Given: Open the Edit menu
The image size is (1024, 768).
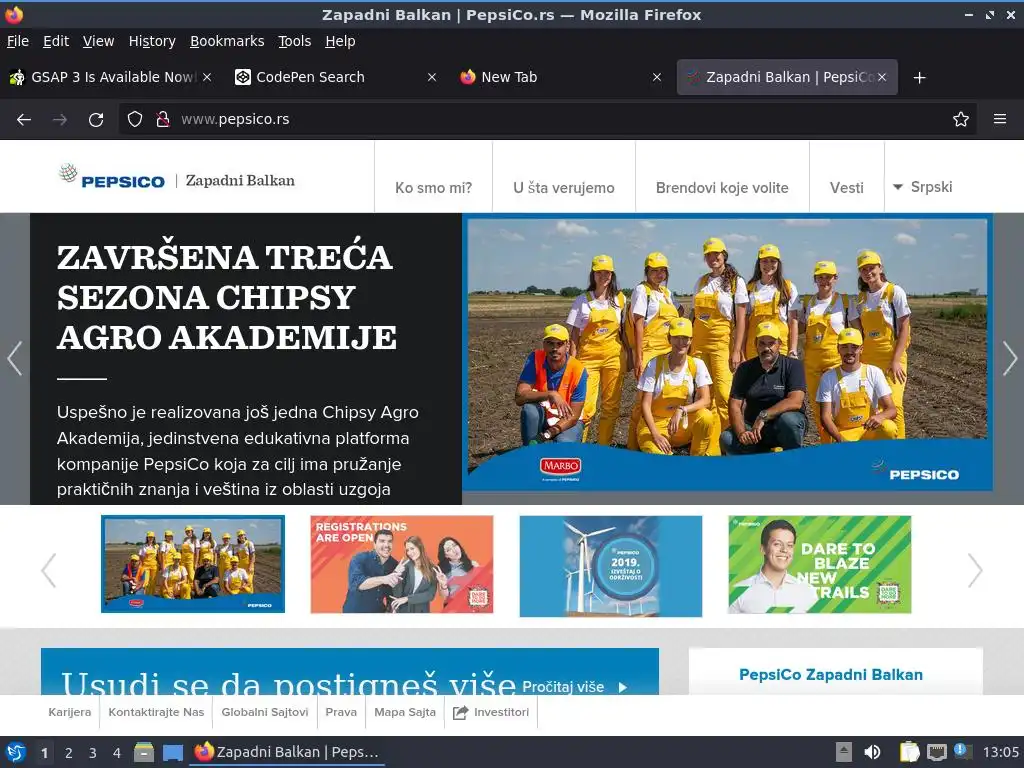Looking at the screenshot, I should pyautogui.click(x=56, y=41).
